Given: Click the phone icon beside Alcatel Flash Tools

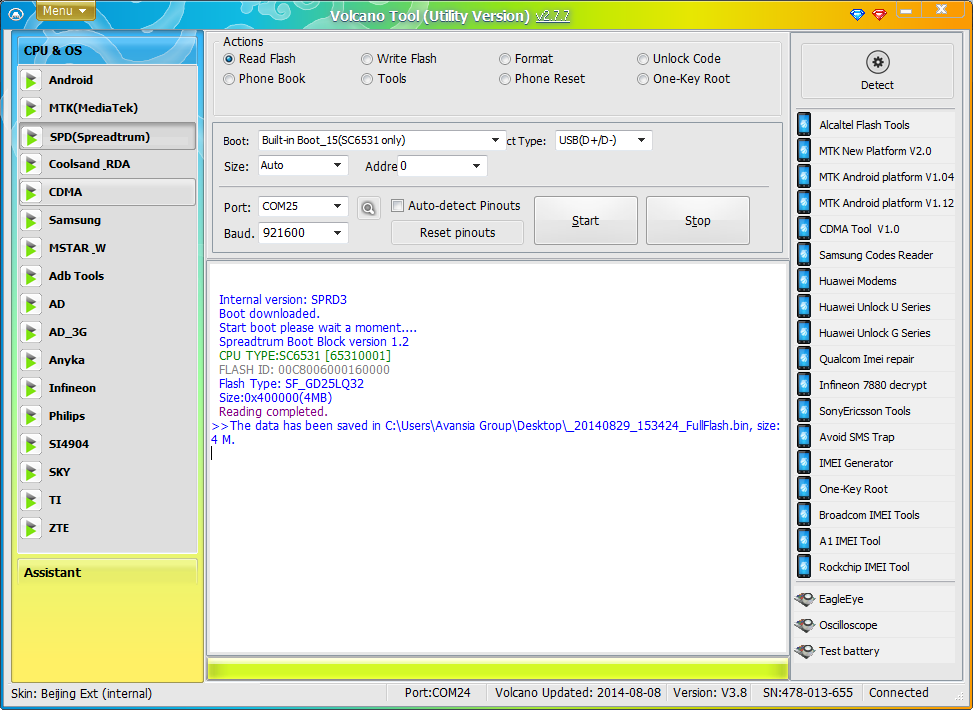Looking at the screenshot, I should (x=804, y=125).
